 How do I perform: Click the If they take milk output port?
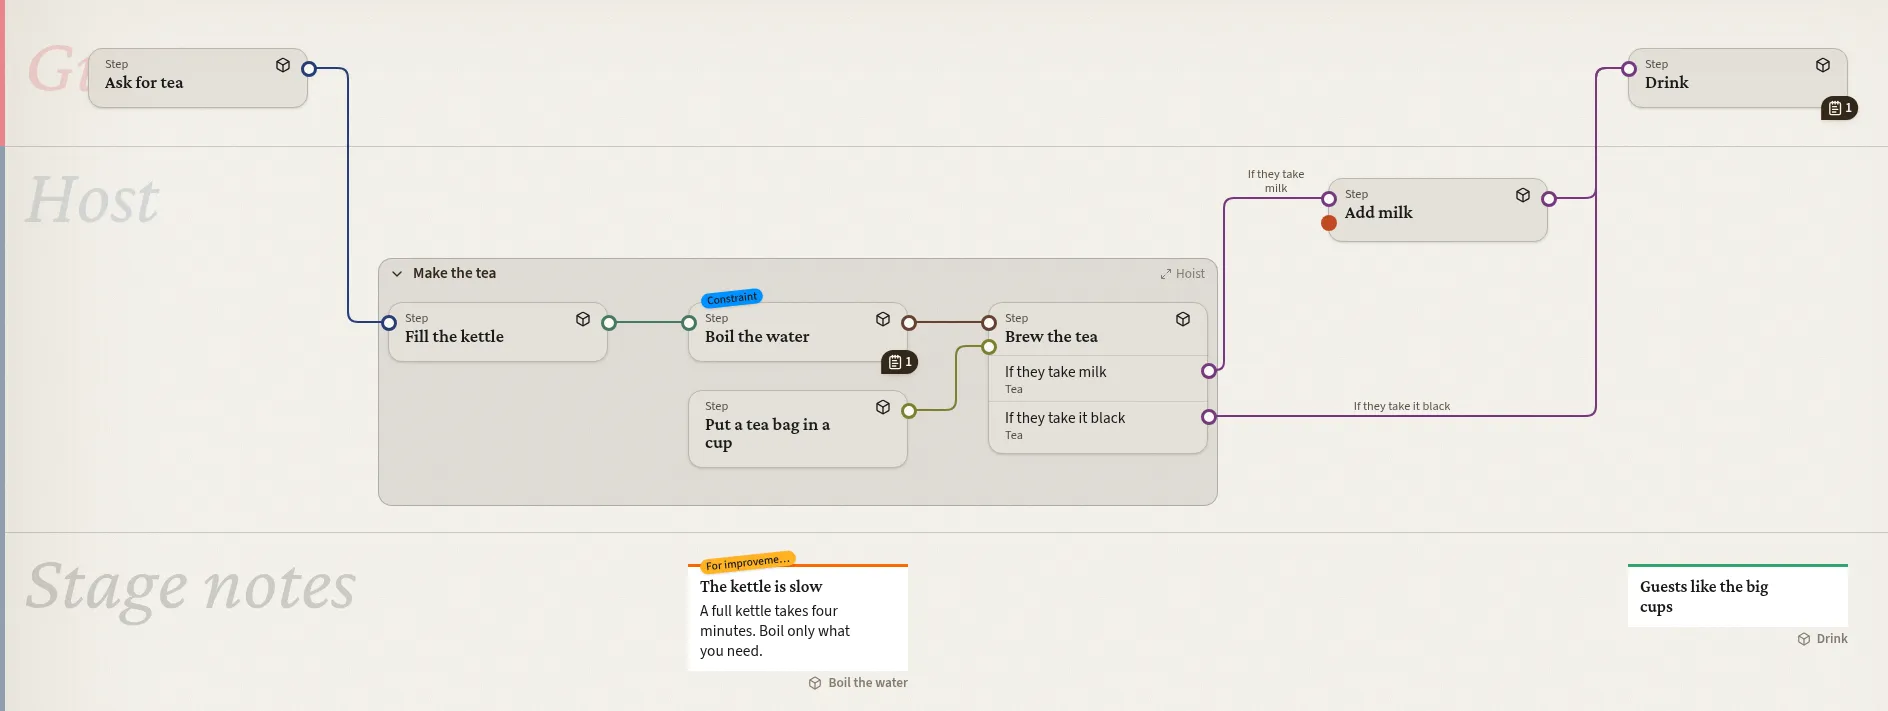[1209, 371]
